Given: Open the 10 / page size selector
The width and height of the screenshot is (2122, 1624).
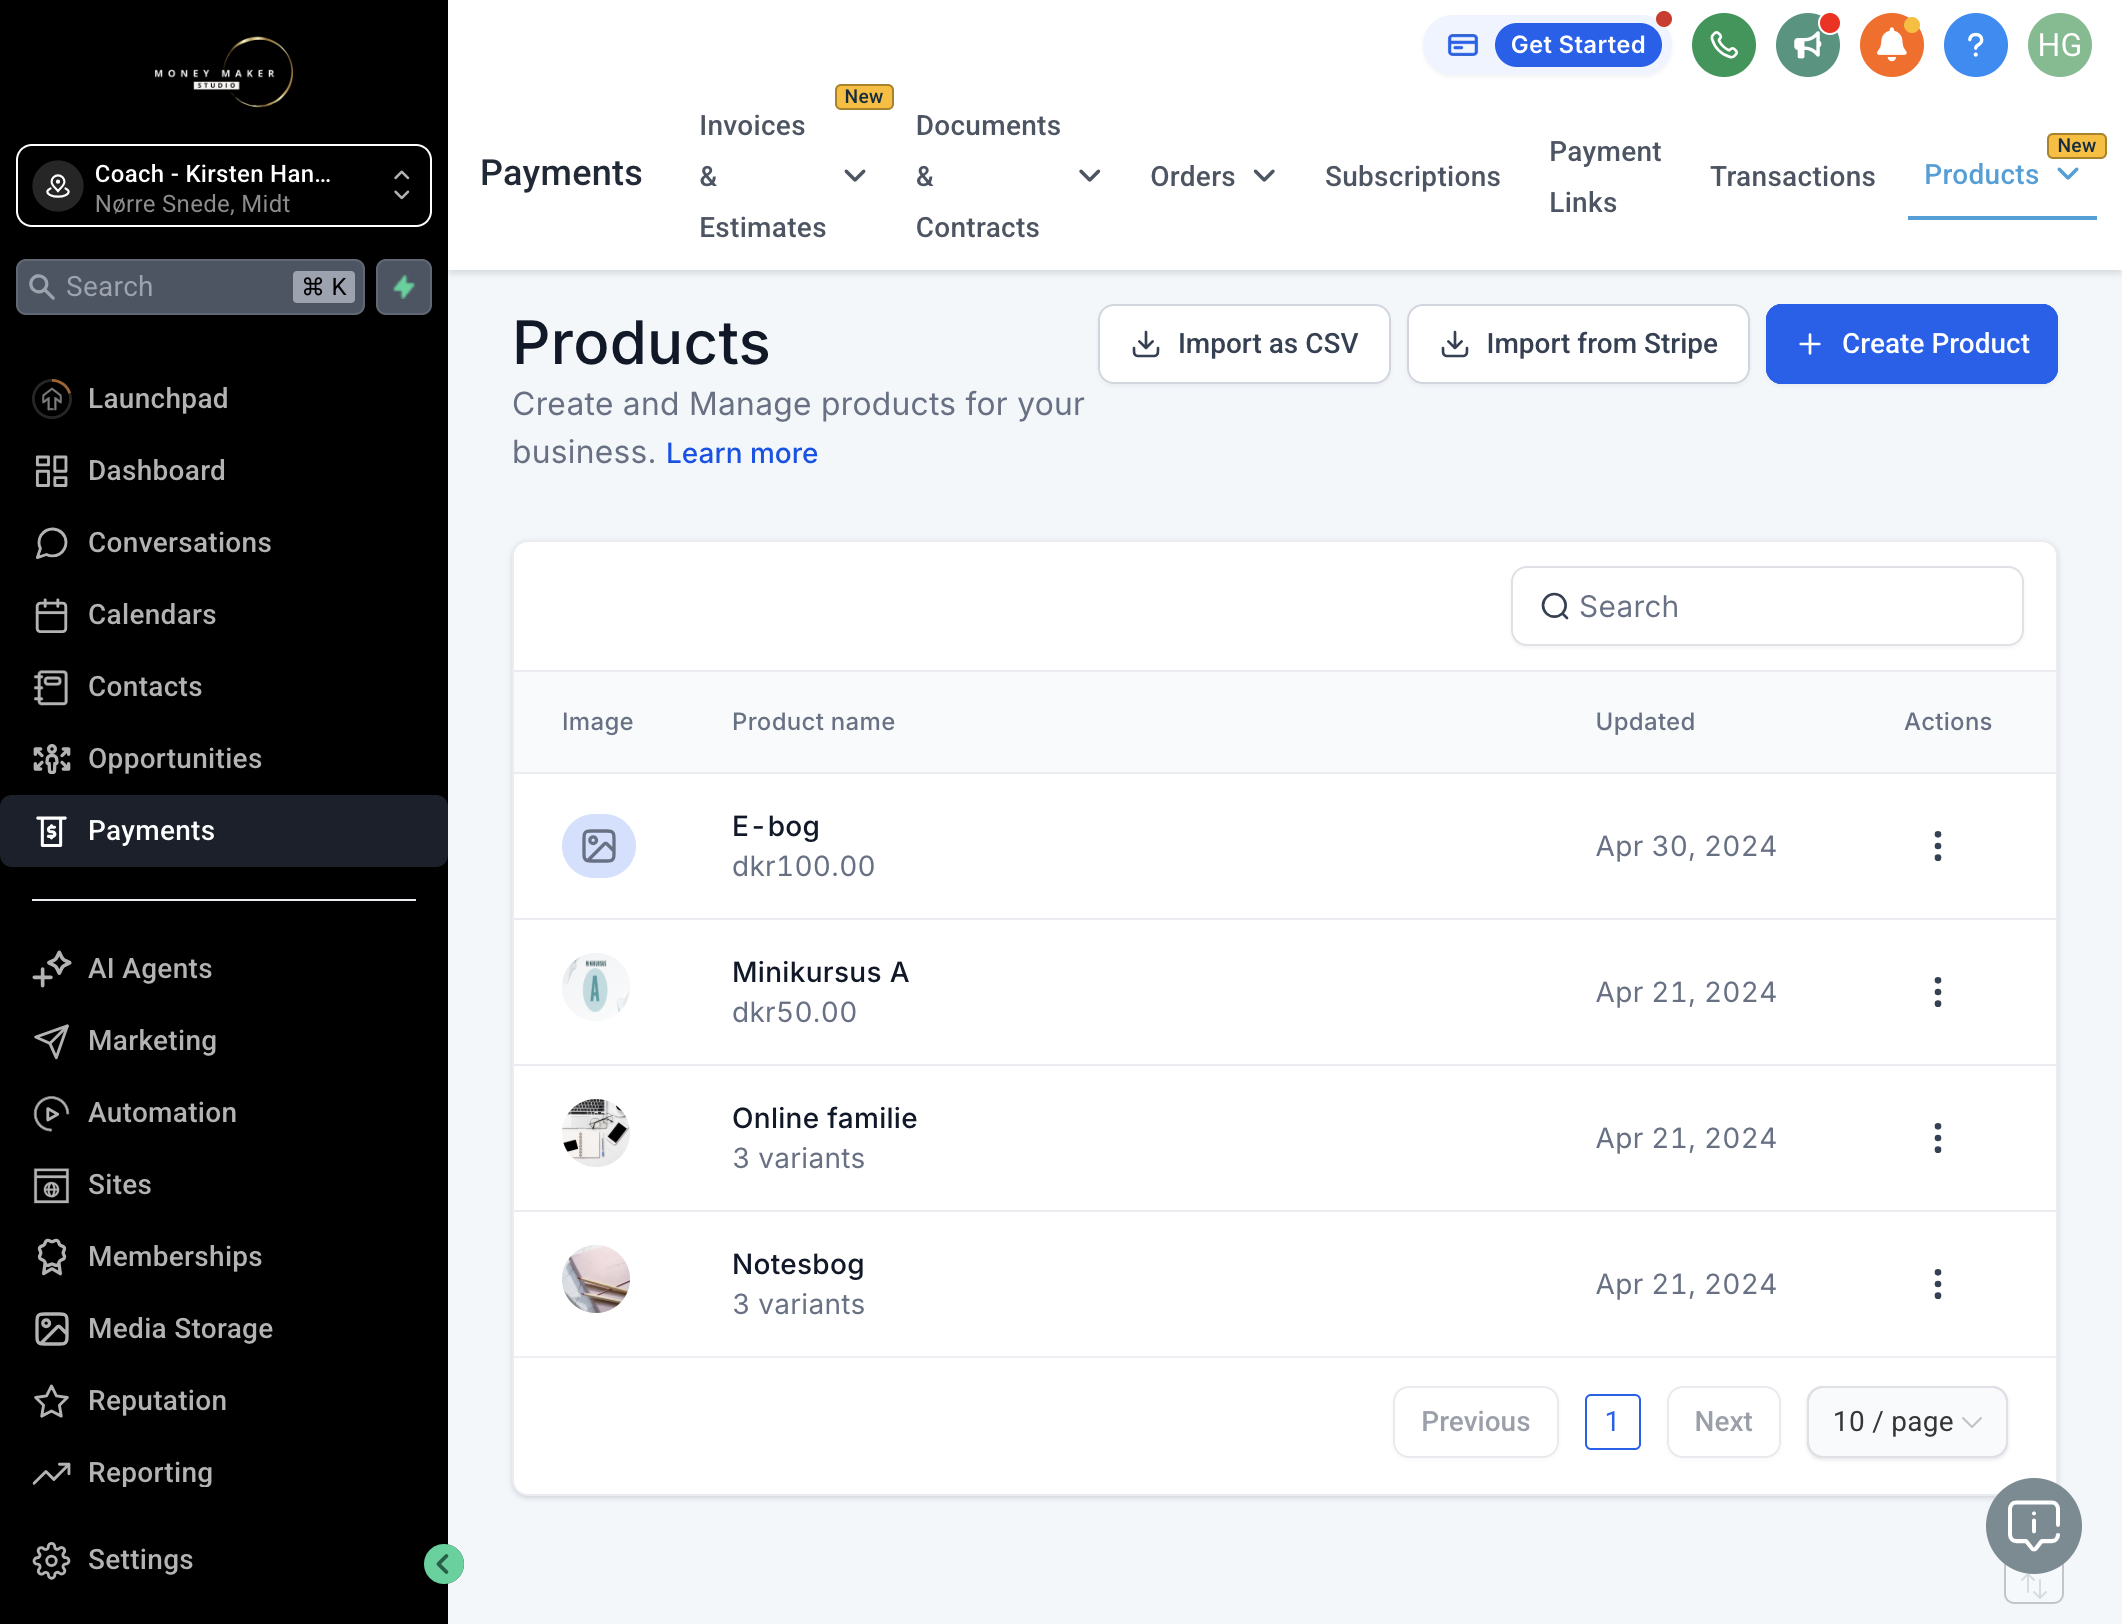Looking at the screenshot, I should (x=1906, y=1421).
